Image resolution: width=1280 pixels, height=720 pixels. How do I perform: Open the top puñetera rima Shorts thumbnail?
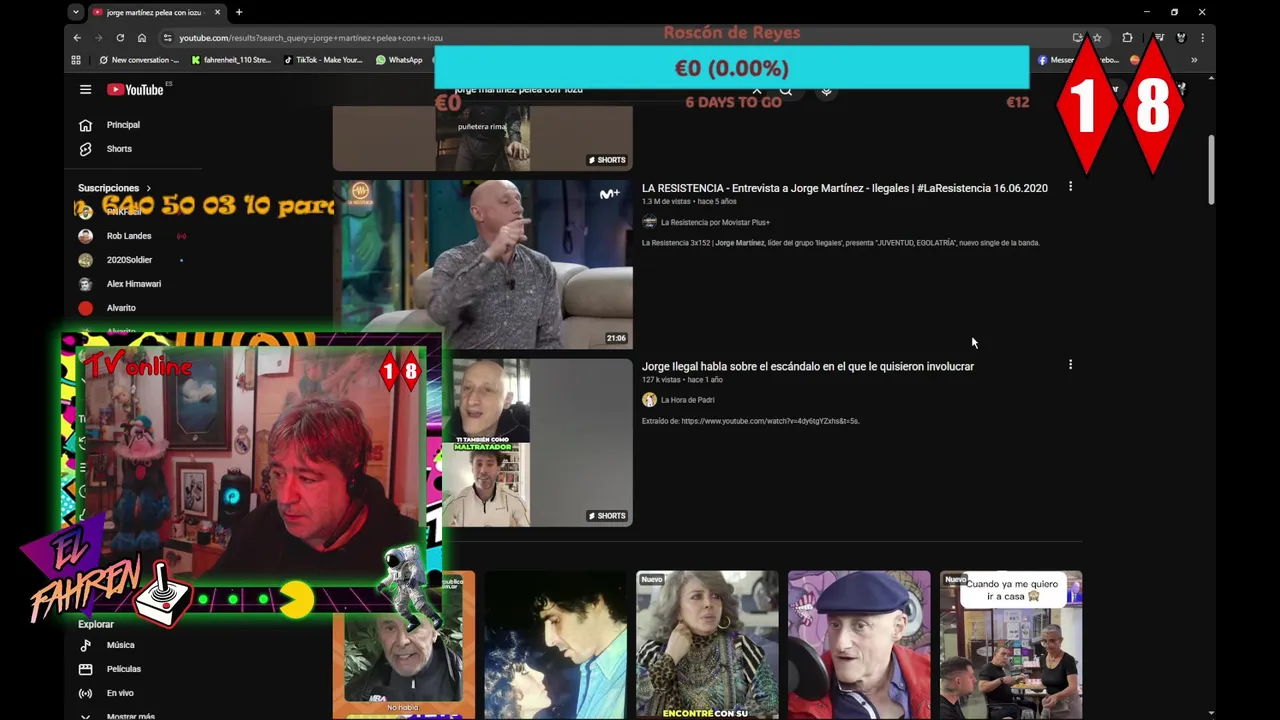pos(483,138)
